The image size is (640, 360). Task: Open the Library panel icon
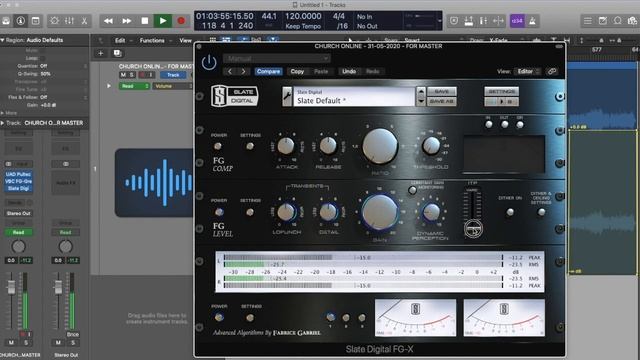point(6,21)
